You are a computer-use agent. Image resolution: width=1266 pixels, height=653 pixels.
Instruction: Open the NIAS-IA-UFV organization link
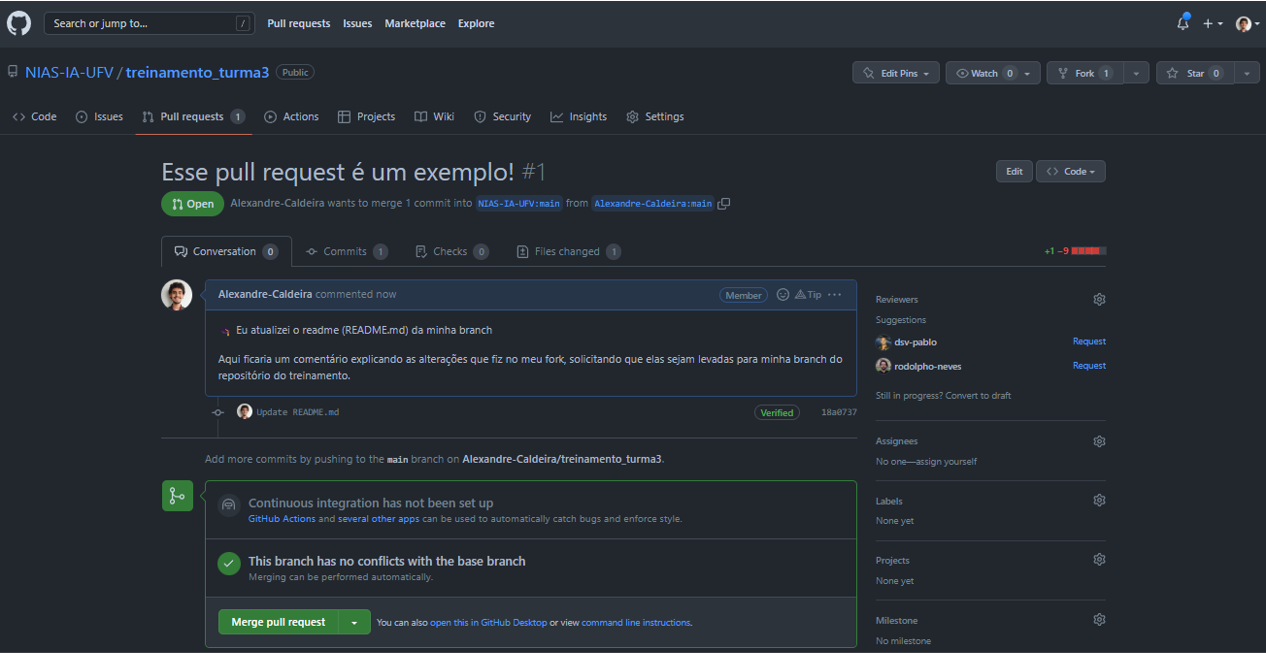(x=69, y=72)
